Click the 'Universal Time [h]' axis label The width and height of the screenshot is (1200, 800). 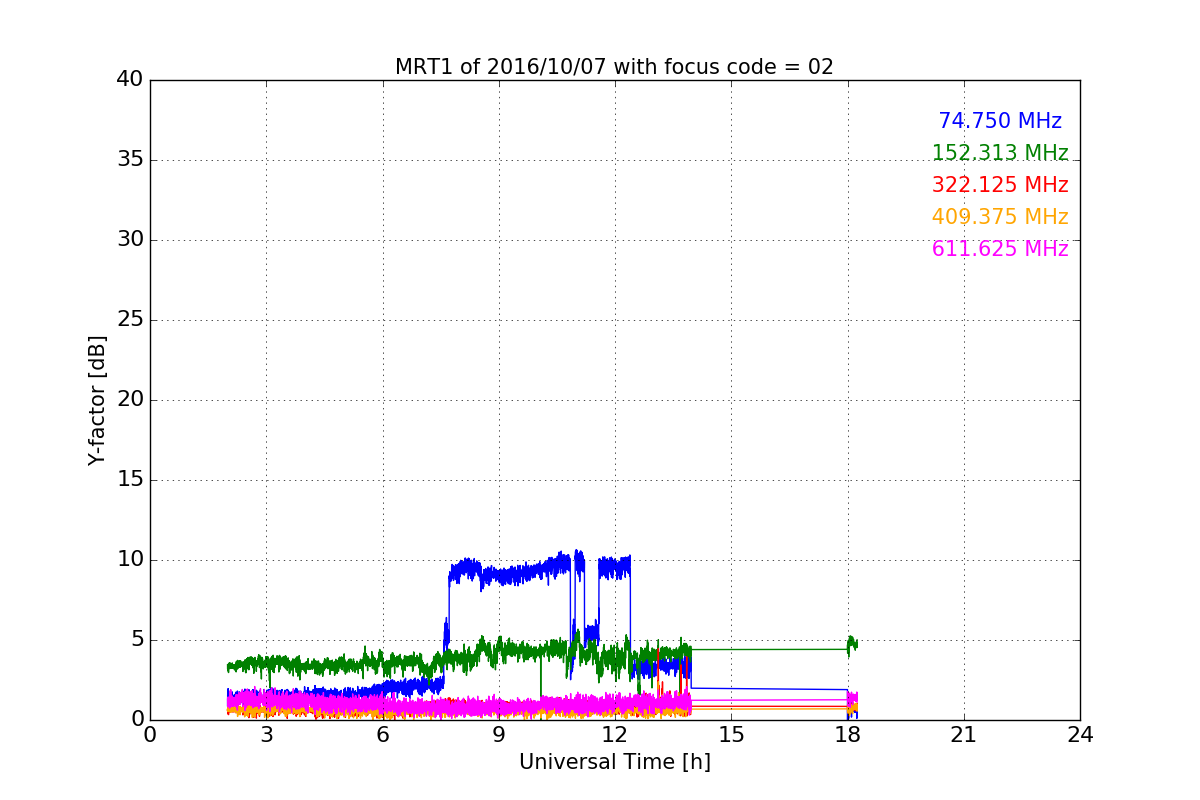click(x=614, y=762)
